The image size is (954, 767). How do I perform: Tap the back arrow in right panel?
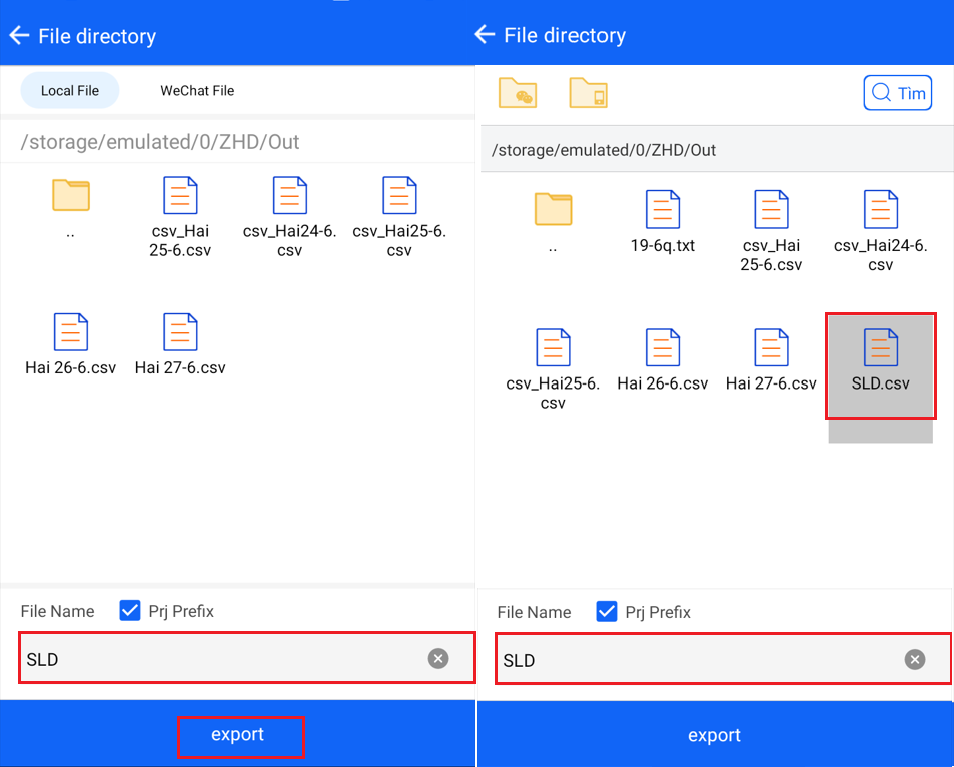click(485, 35)
